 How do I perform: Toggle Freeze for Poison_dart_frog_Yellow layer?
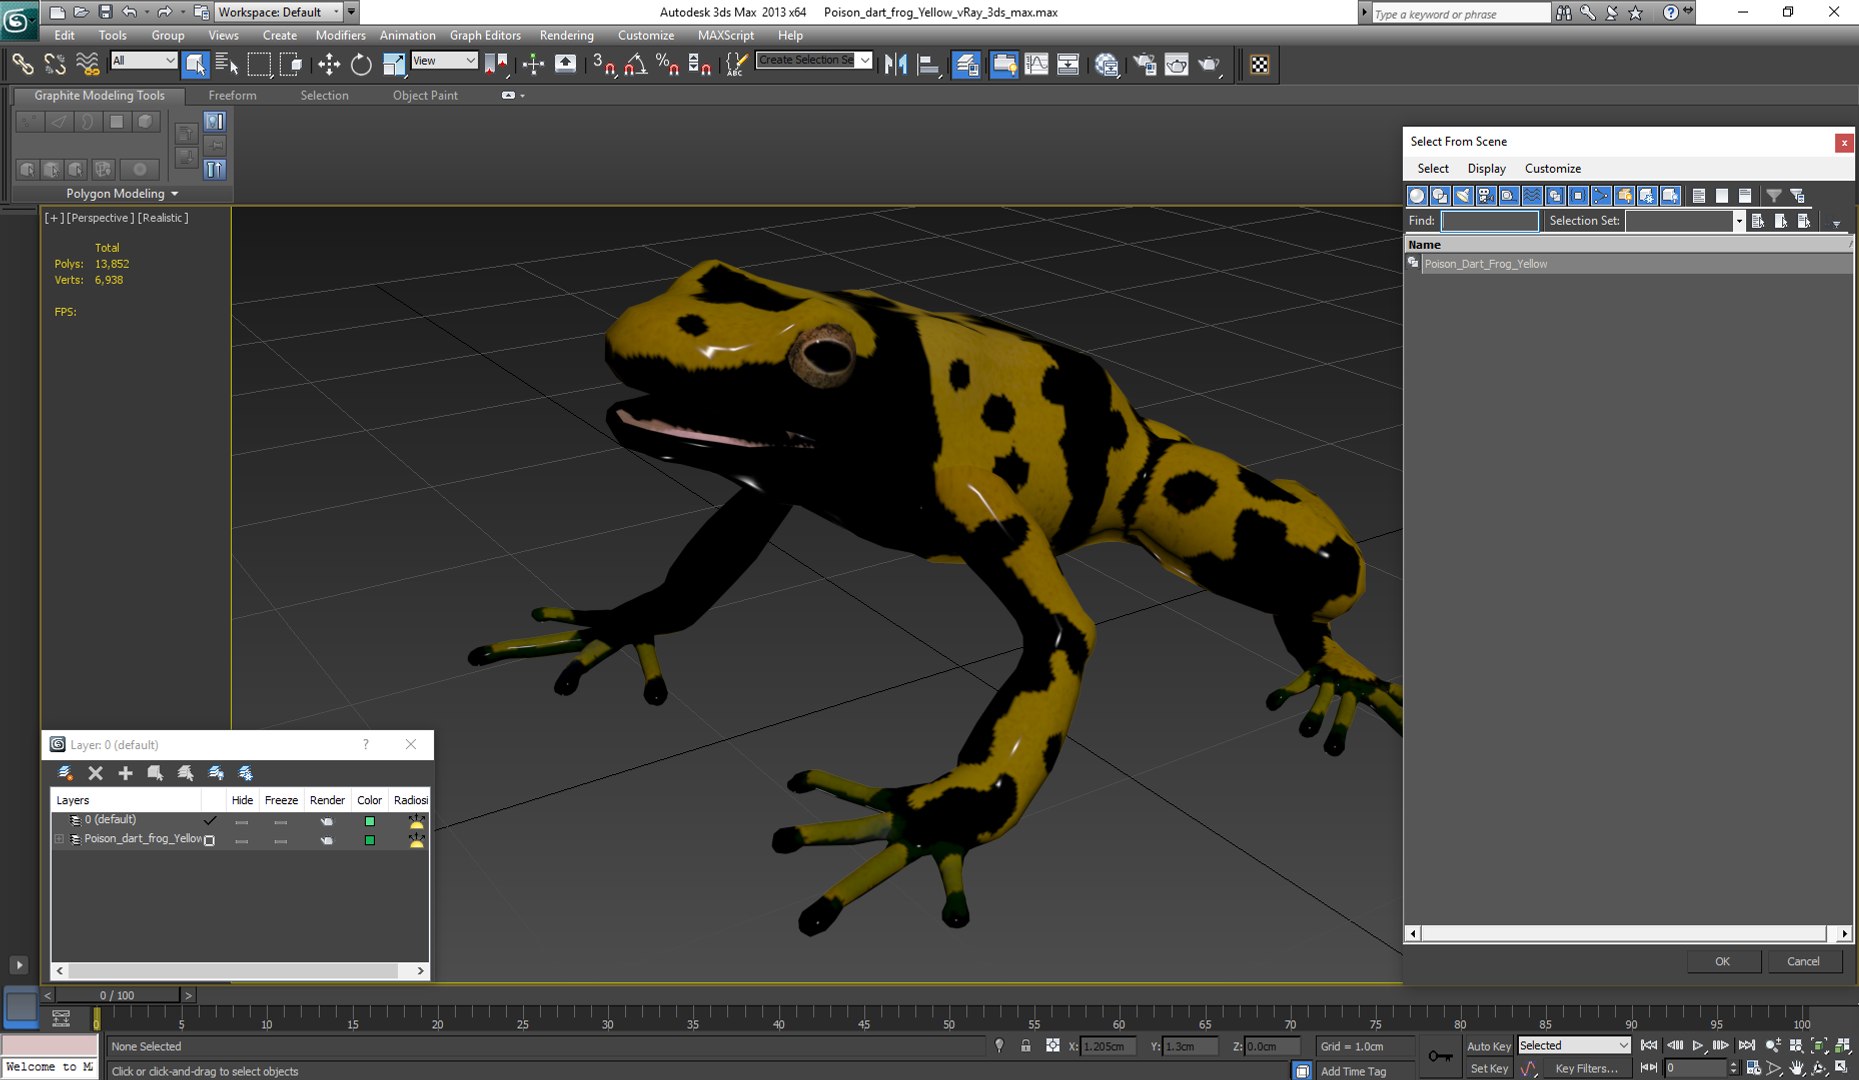tap(280, 840)
